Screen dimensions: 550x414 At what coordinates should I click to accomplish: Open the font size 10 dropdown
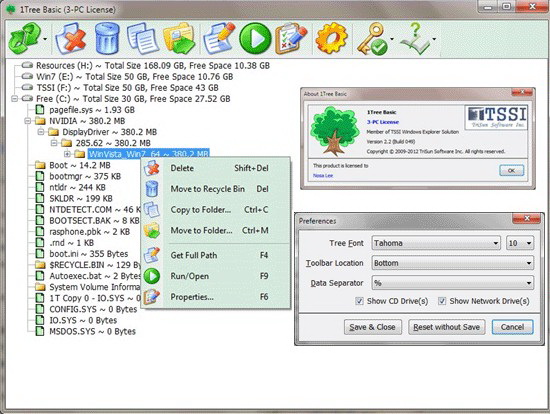pyautogui.click(x=520, y=243)
